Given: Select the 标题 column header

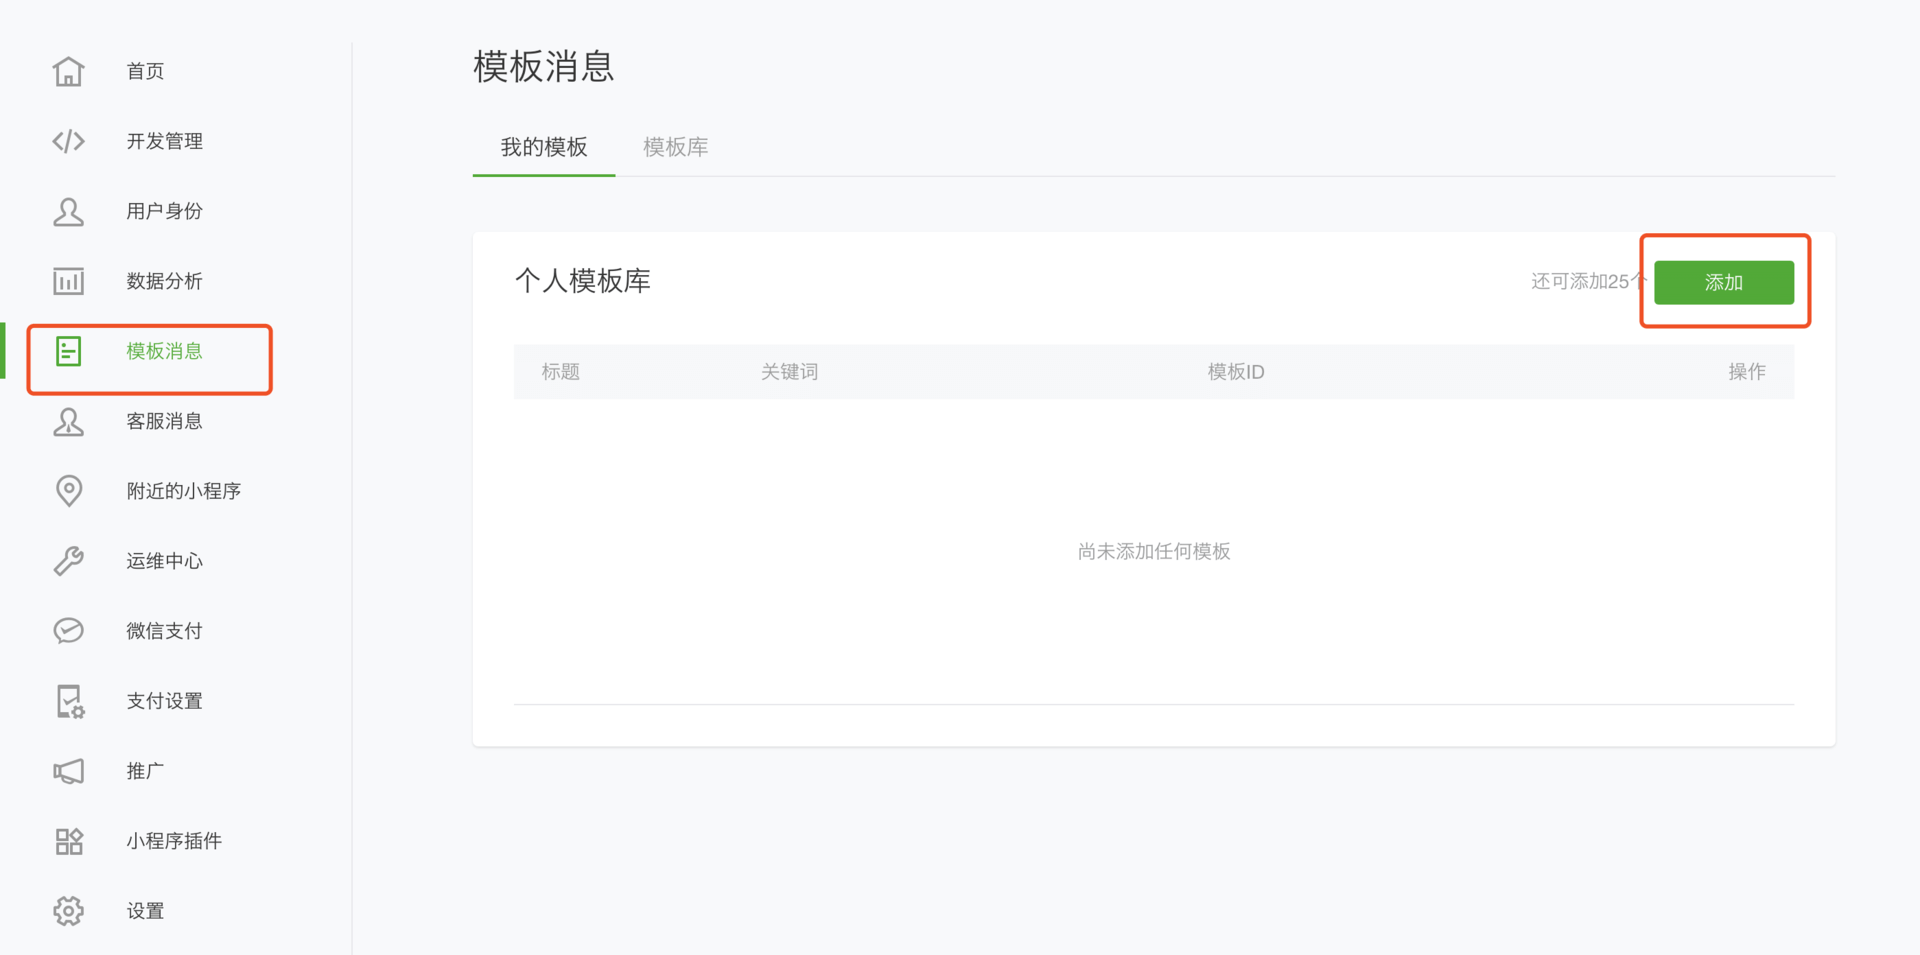Looking at the screenshot, I should coord(560,371).
